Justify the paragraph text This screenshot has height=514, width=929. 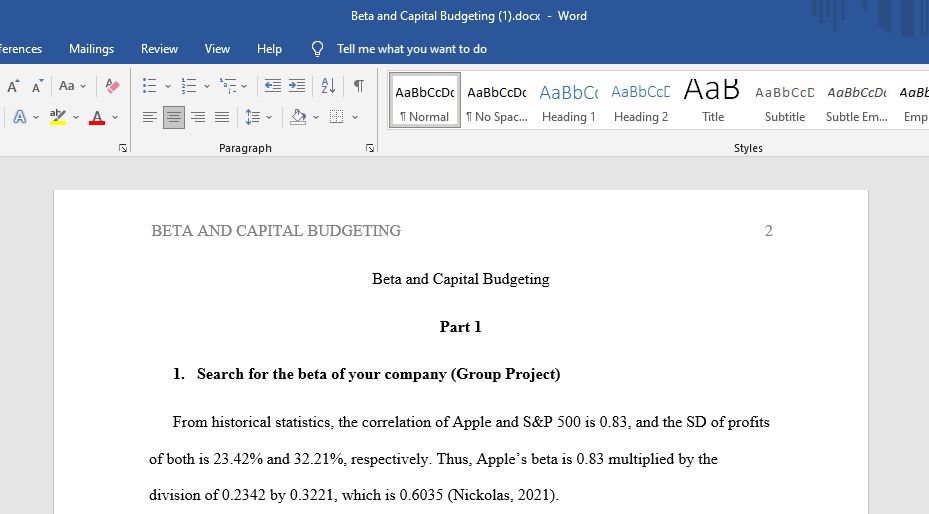(x=222, y=117)
